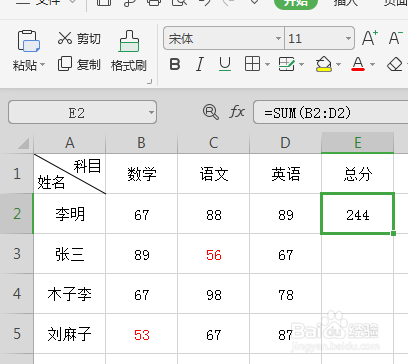This screenshot has width=408, height=364.
Task: Select the red score 53 cell
Action: point(142,334)
